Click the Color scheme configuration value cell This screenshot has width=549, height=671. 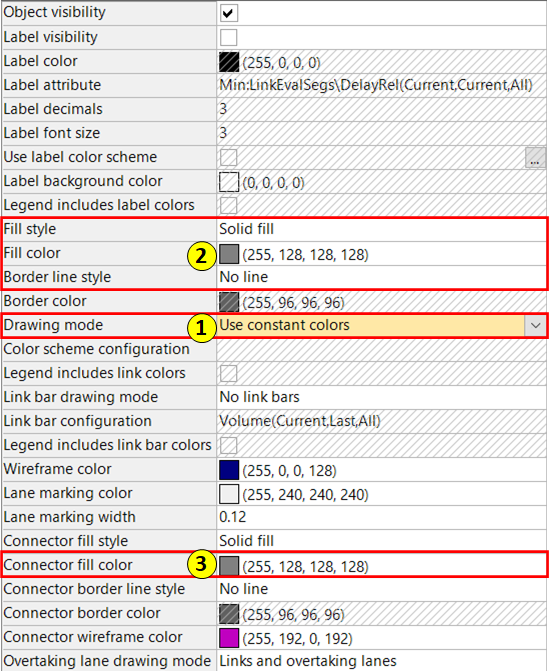click(x=382, y=349)
